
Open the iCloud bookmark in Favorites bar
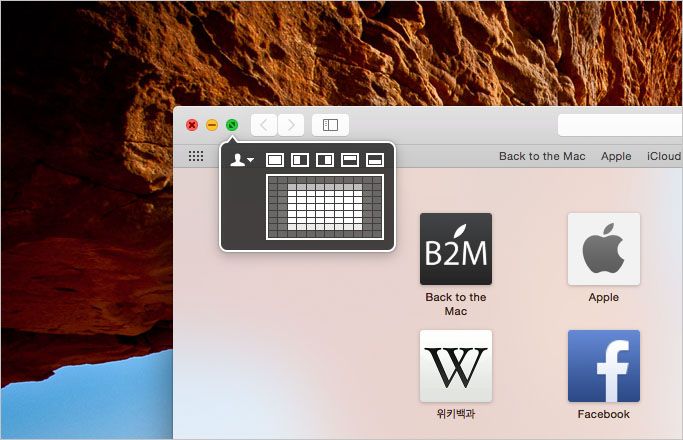pyautogui.click(x=664, y=156)
